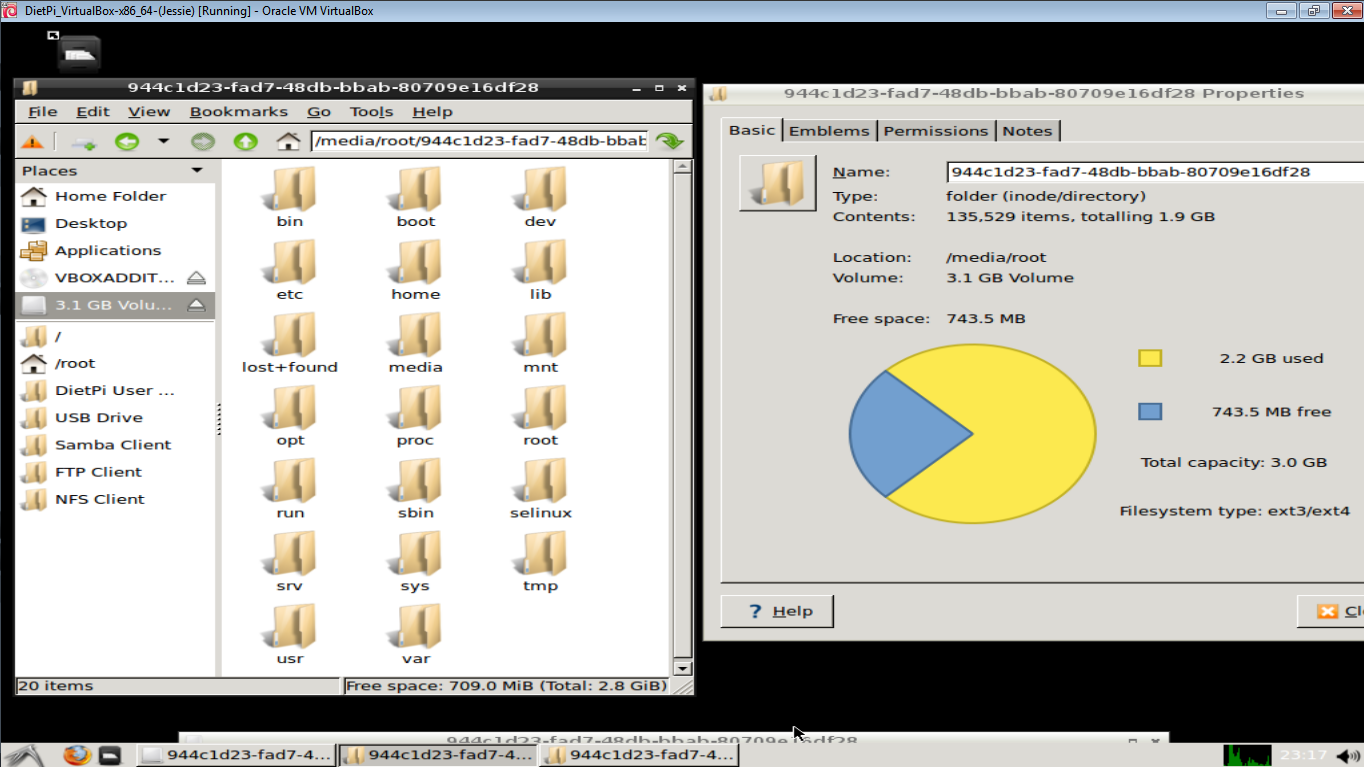This screenshot has height=767, width=1364.
Task: Select the opt folder
Action: pos(290,416)
